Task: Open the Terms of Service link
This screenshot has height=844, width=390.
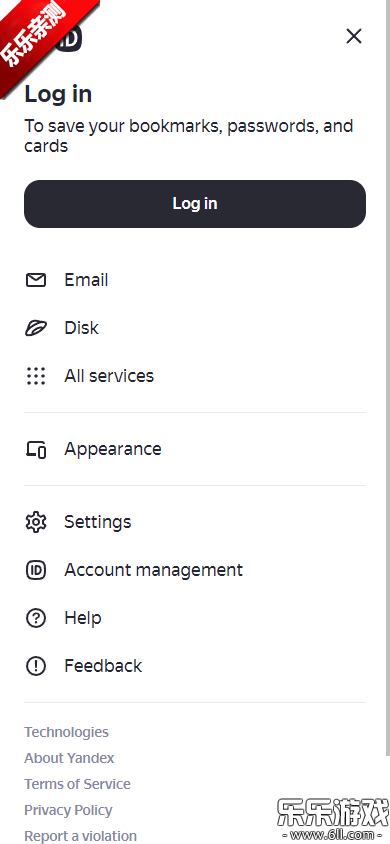Action: click(x=77, y=784)
